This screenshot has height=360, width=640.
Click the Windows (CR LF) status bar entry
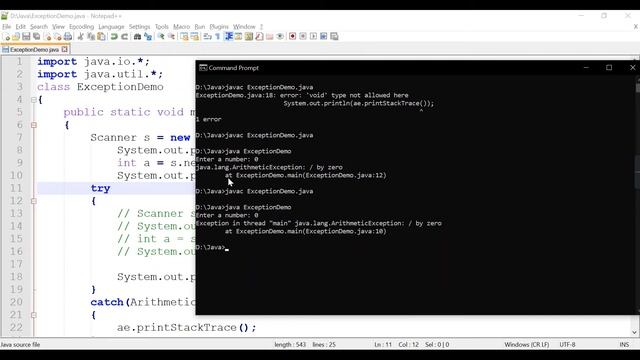527,344
